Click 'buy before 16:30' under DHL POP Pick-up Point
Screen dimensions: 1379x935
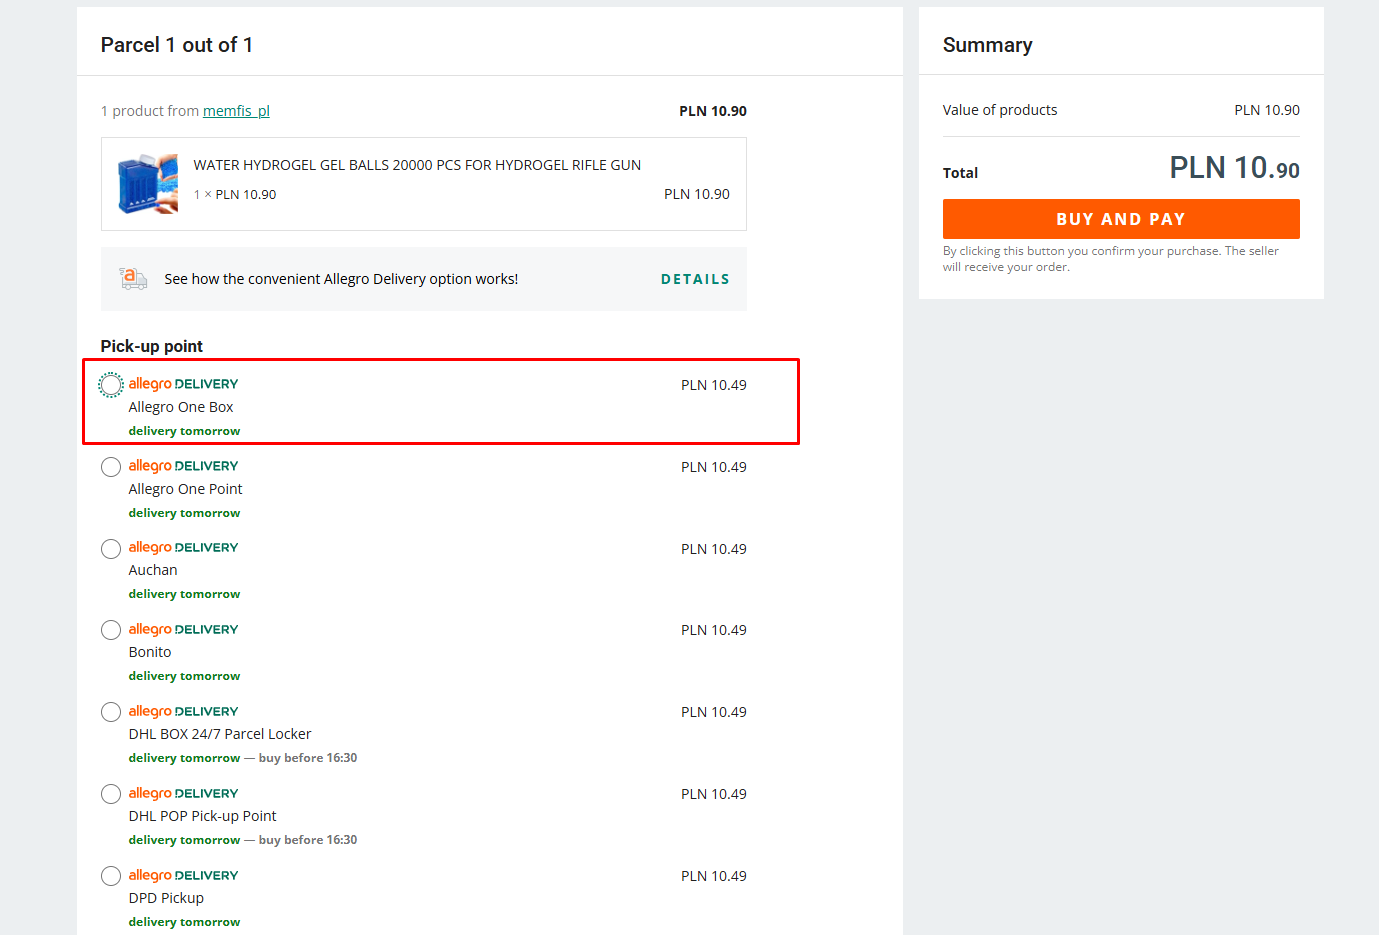tap(308, 840)
